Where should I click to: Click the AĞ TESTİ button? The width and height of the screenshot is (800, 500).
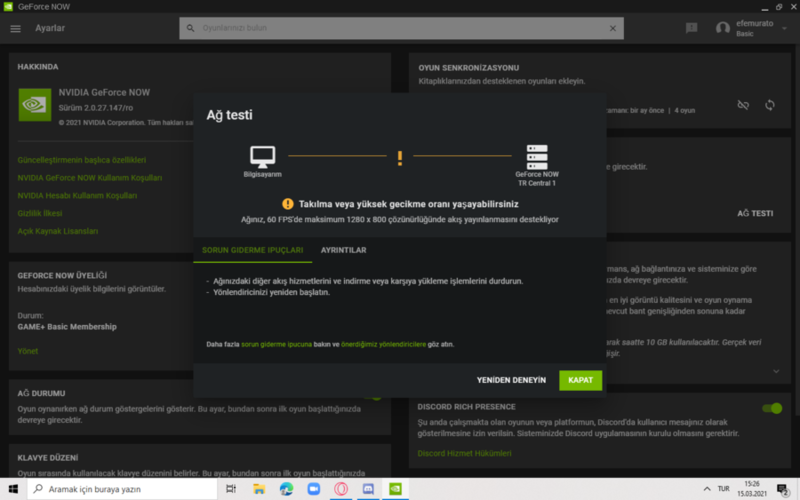[755, 213]
